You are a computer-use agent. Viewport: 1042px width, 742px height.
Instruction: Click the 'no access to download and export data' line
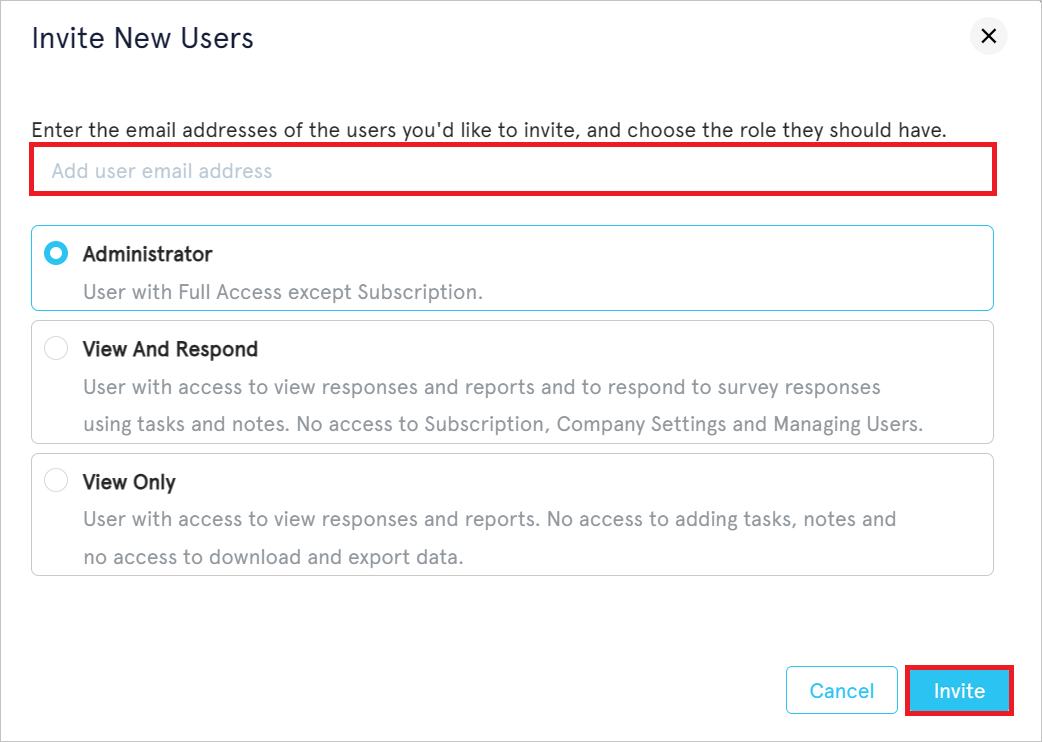(273, 557)
